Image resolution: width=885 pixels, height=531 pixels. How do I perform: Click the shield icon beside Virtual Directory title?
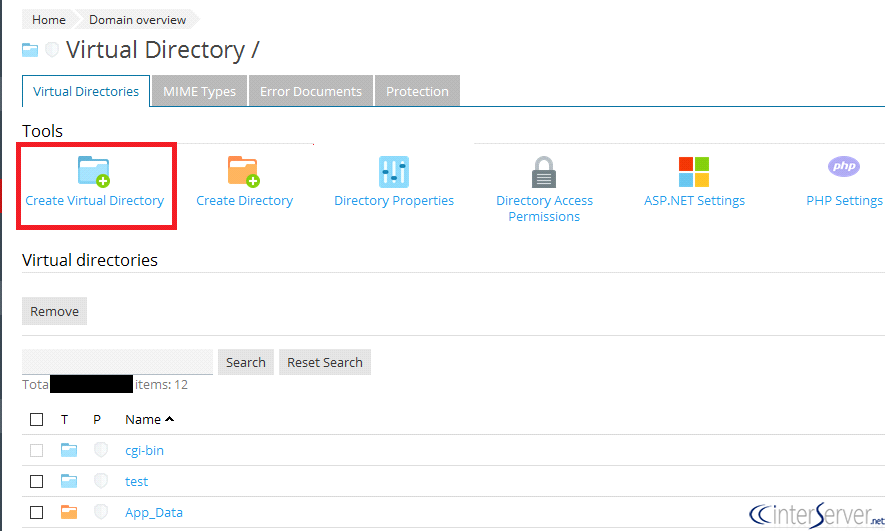(x=52, y=50)
